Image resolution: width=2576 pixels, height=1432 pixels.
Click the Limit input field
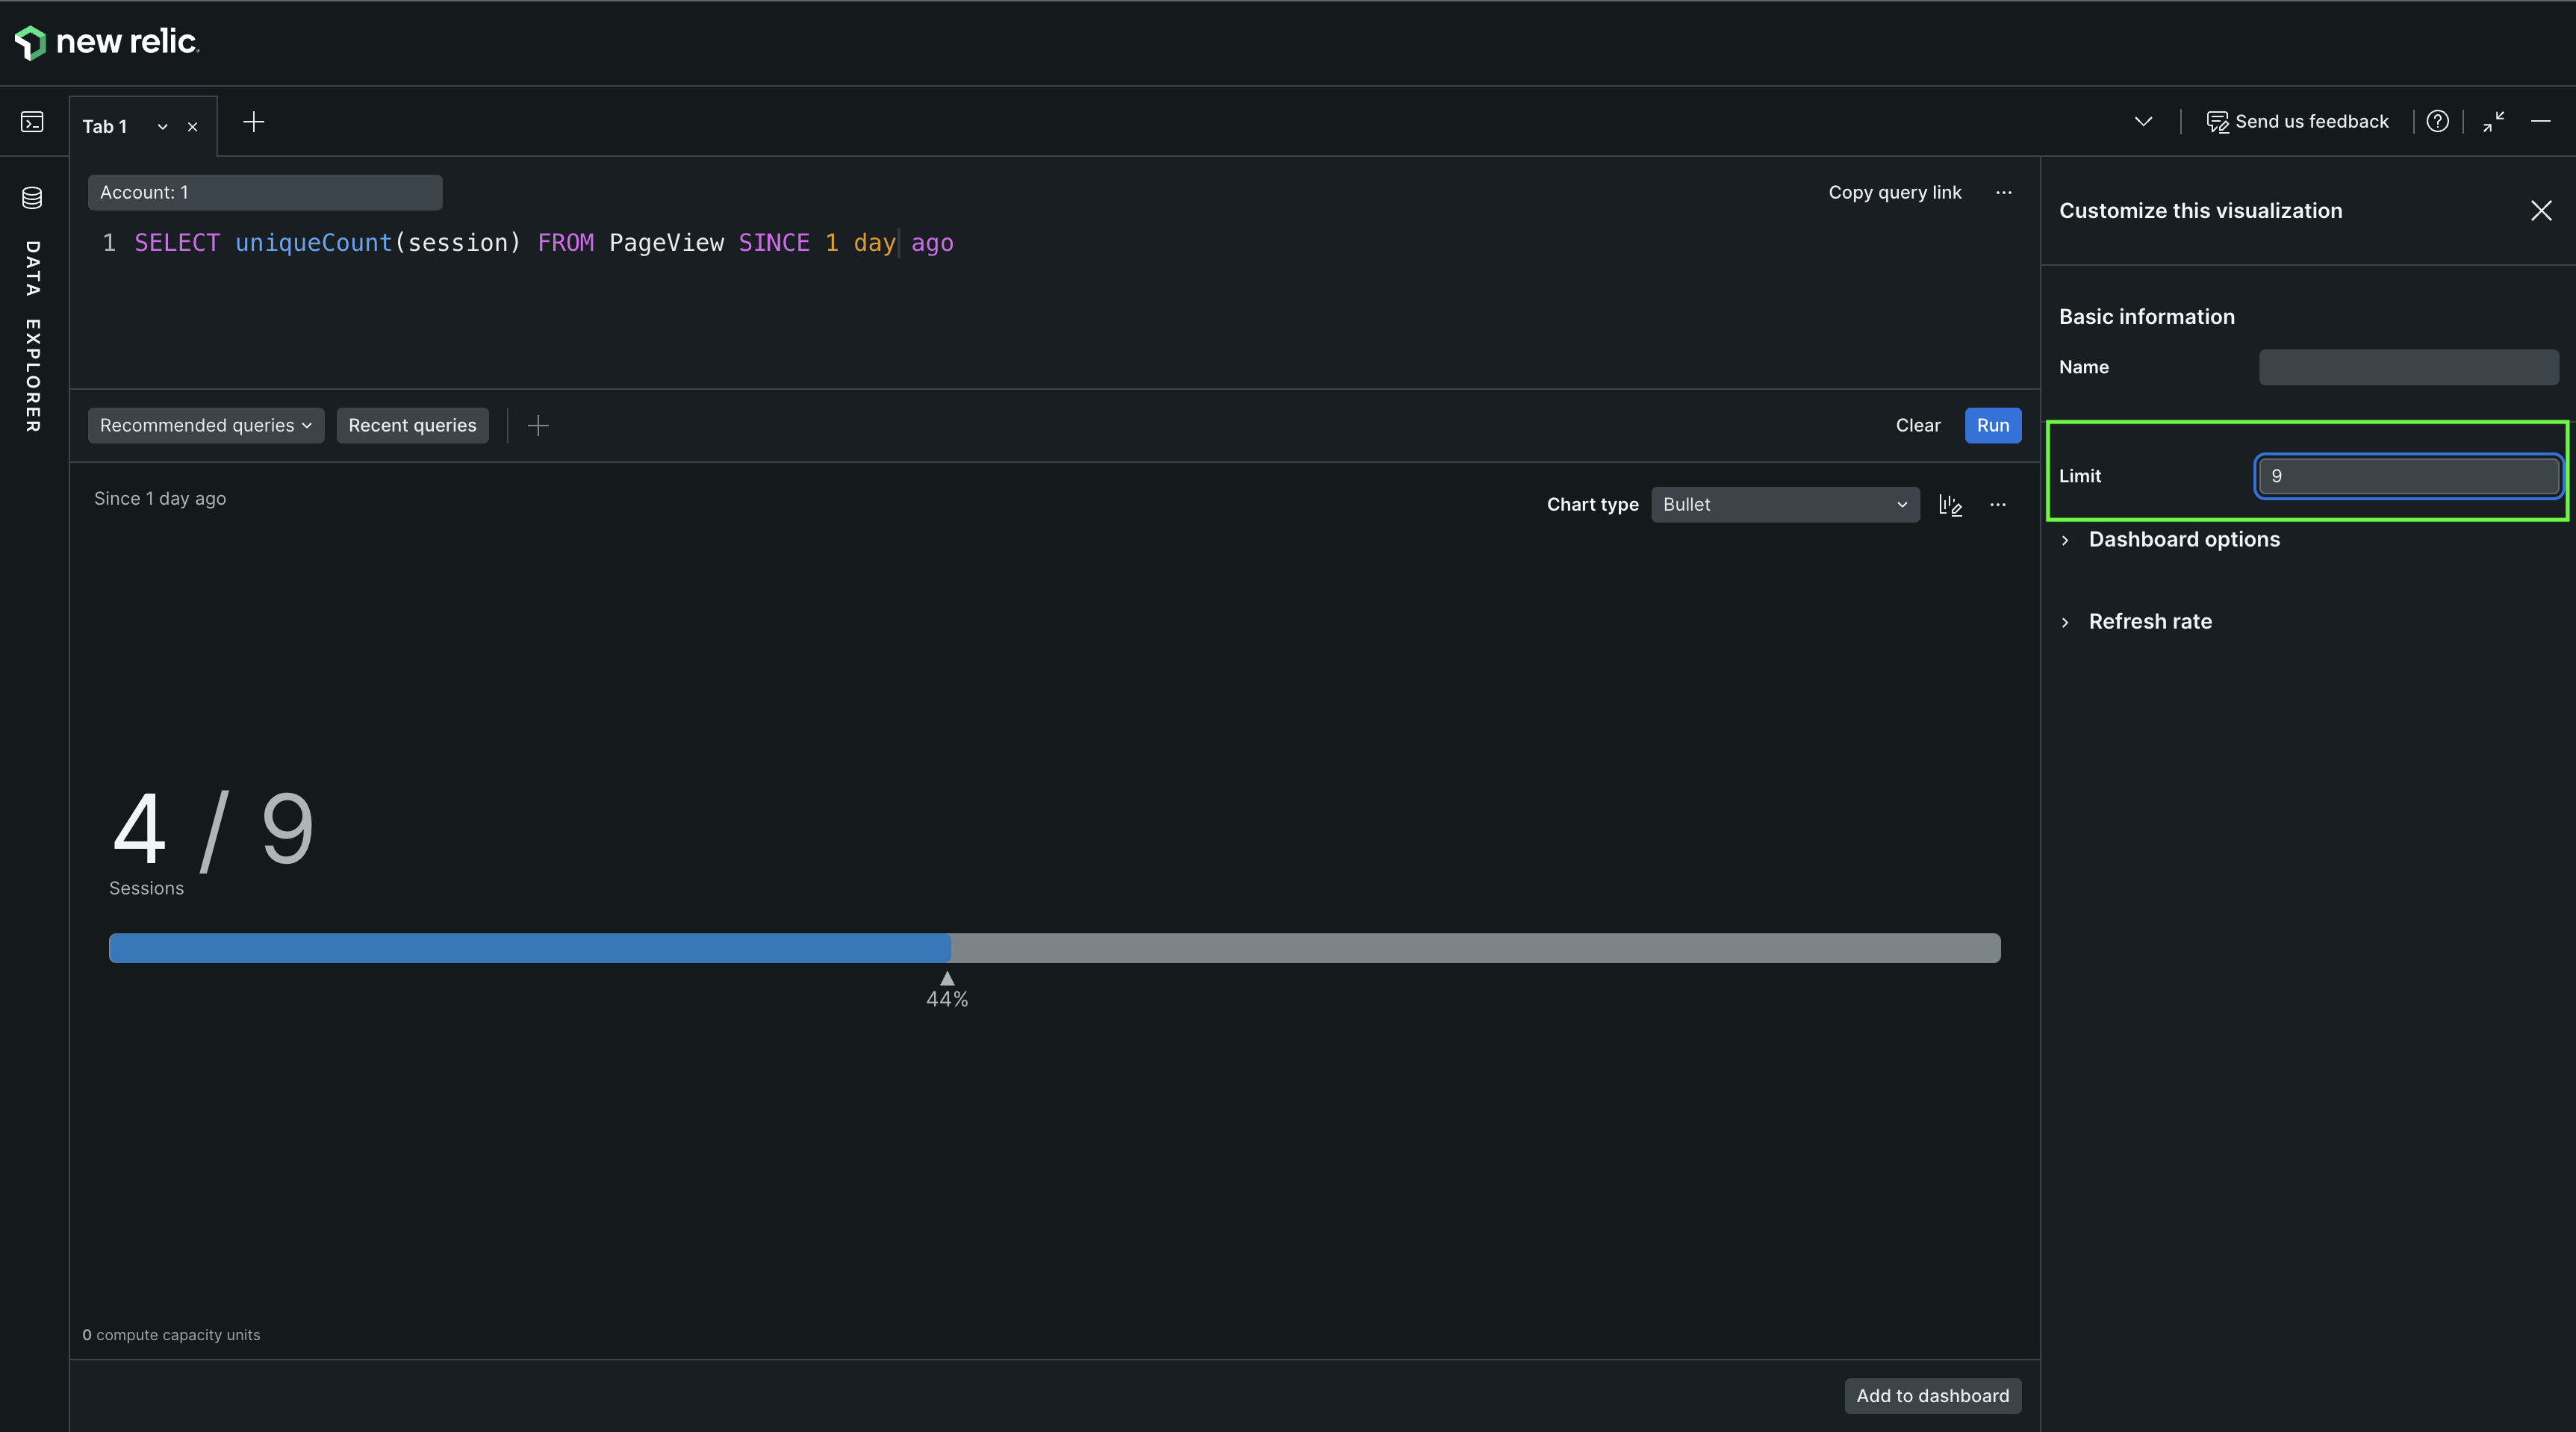pos(2408,476)
